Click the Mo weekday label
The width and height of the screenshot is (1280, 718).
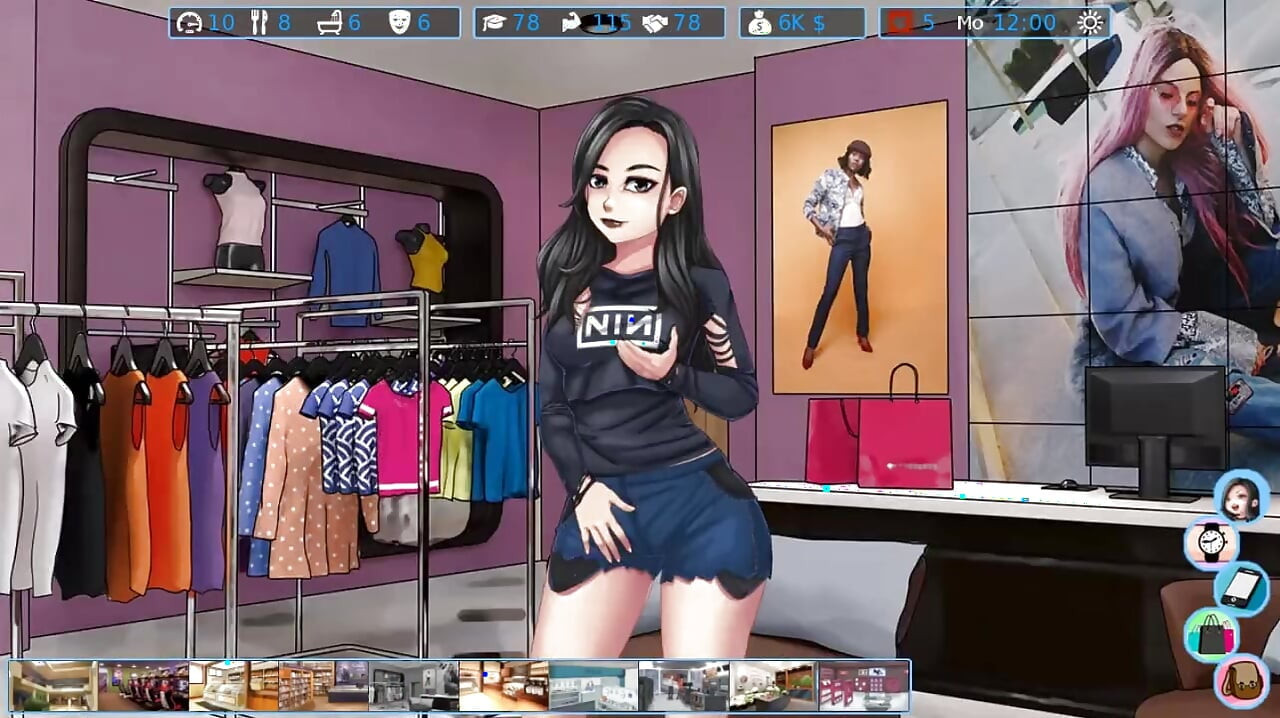(970, 22)
